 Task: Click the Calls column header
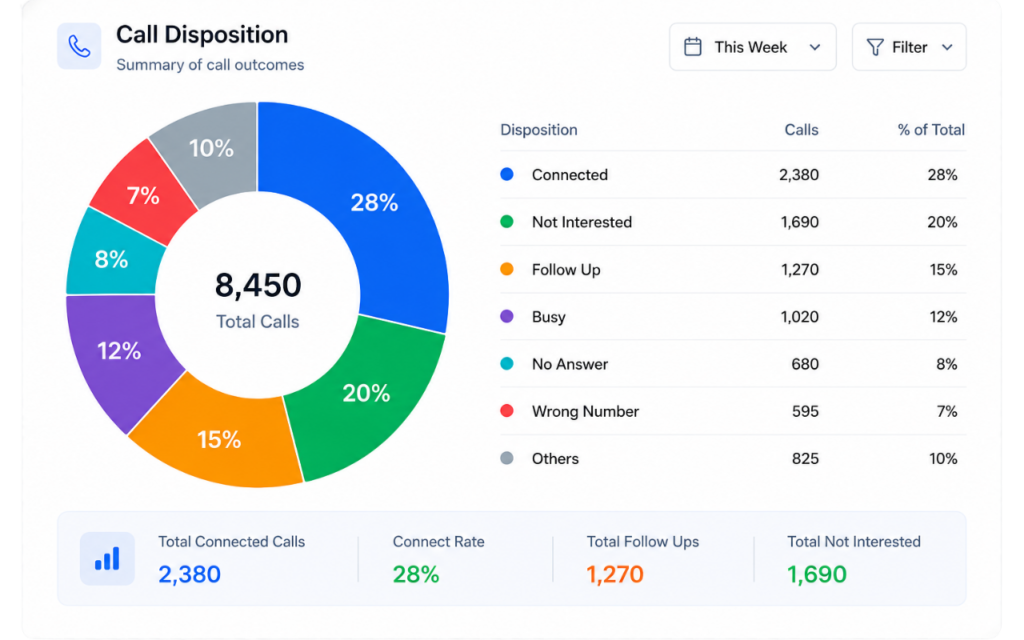[x=801, y=130]
